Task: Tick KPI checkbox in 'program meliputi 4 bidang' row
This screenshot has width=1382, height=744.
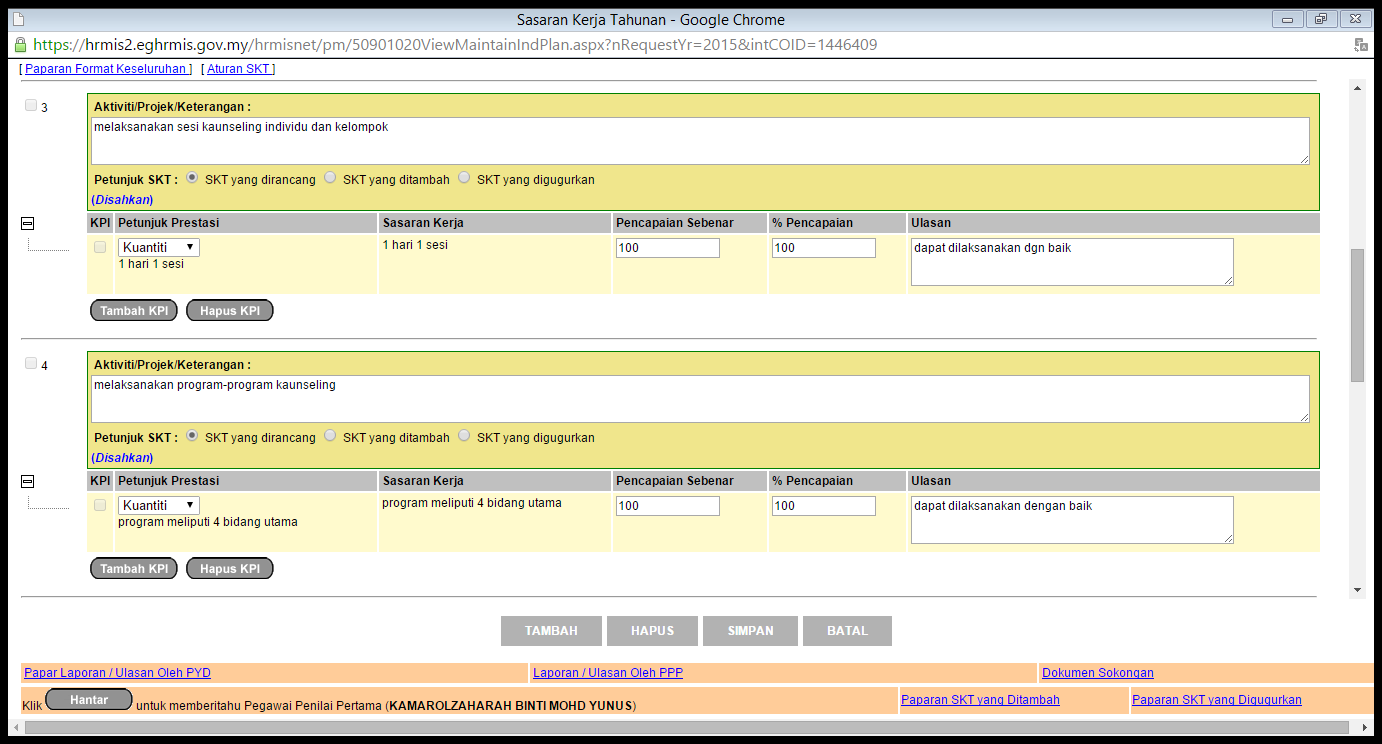Action: (x=100, y=505)
